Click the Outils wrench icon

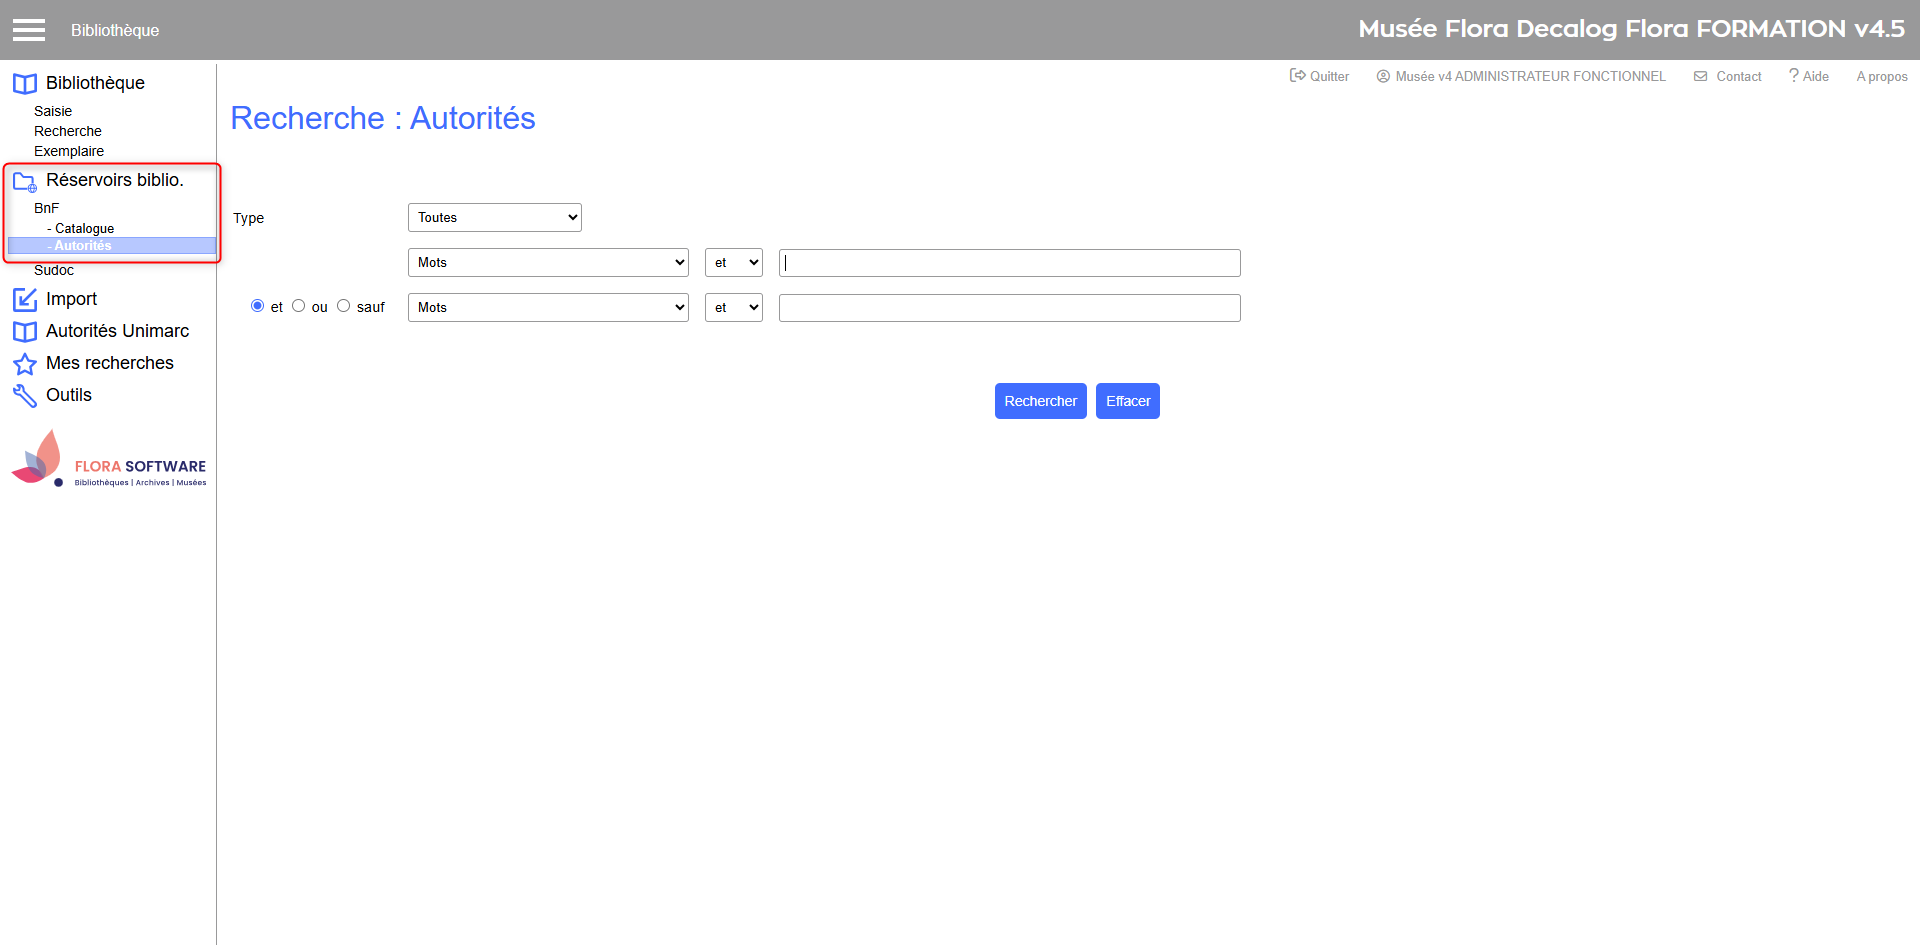click(x=25, y=396)
